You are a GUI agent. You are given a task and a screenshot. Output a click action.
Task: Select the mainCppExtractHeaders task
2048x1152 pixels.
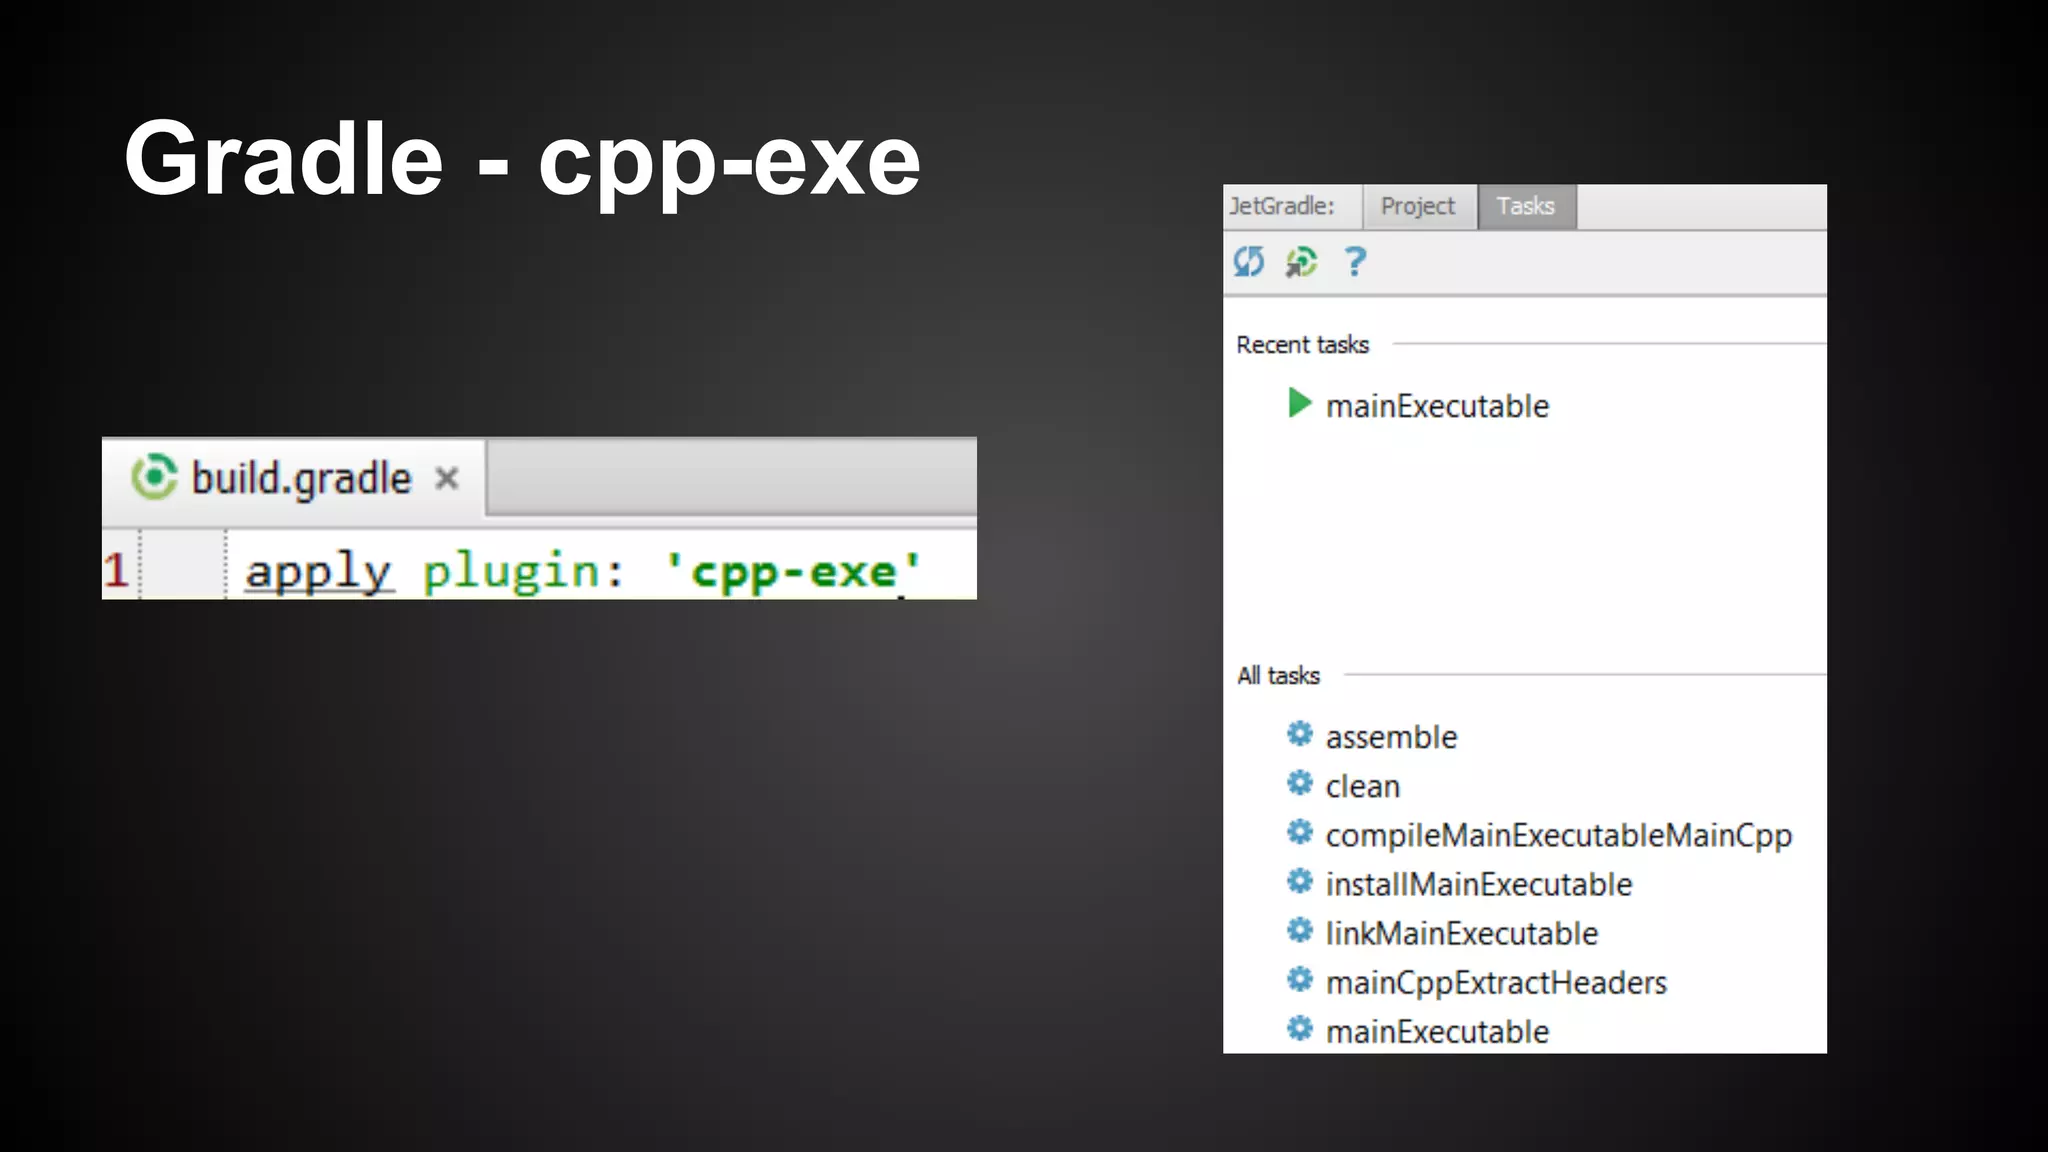pos(1496,983)
